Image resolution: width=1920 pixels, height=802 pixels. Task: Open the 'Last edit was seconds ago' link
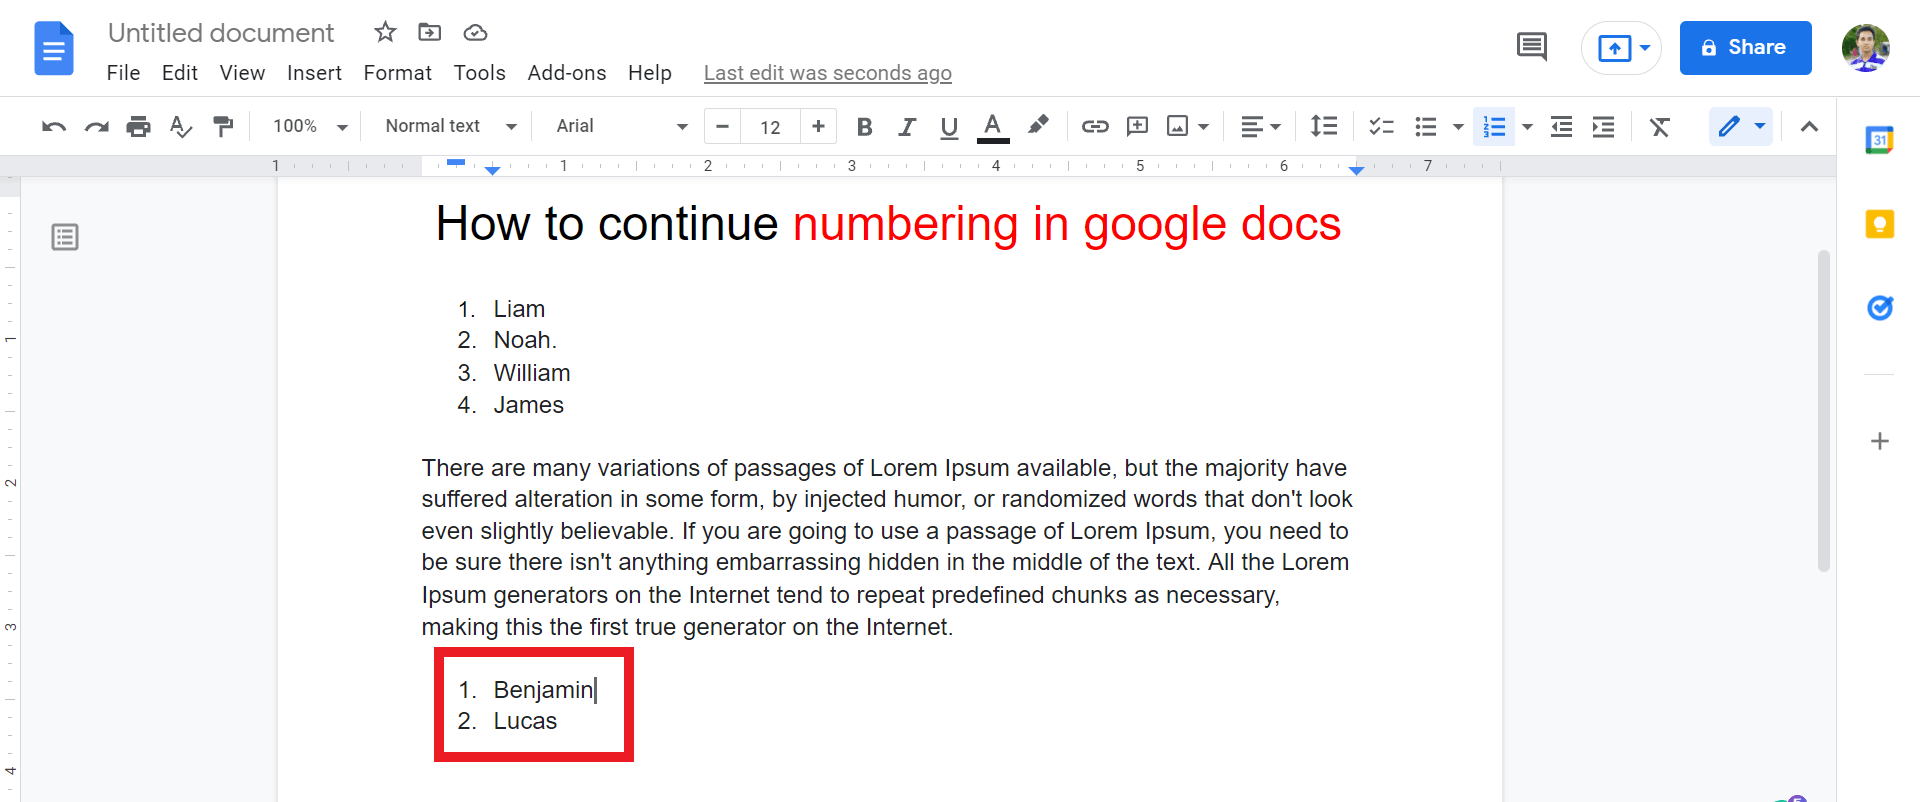[827, 73]
